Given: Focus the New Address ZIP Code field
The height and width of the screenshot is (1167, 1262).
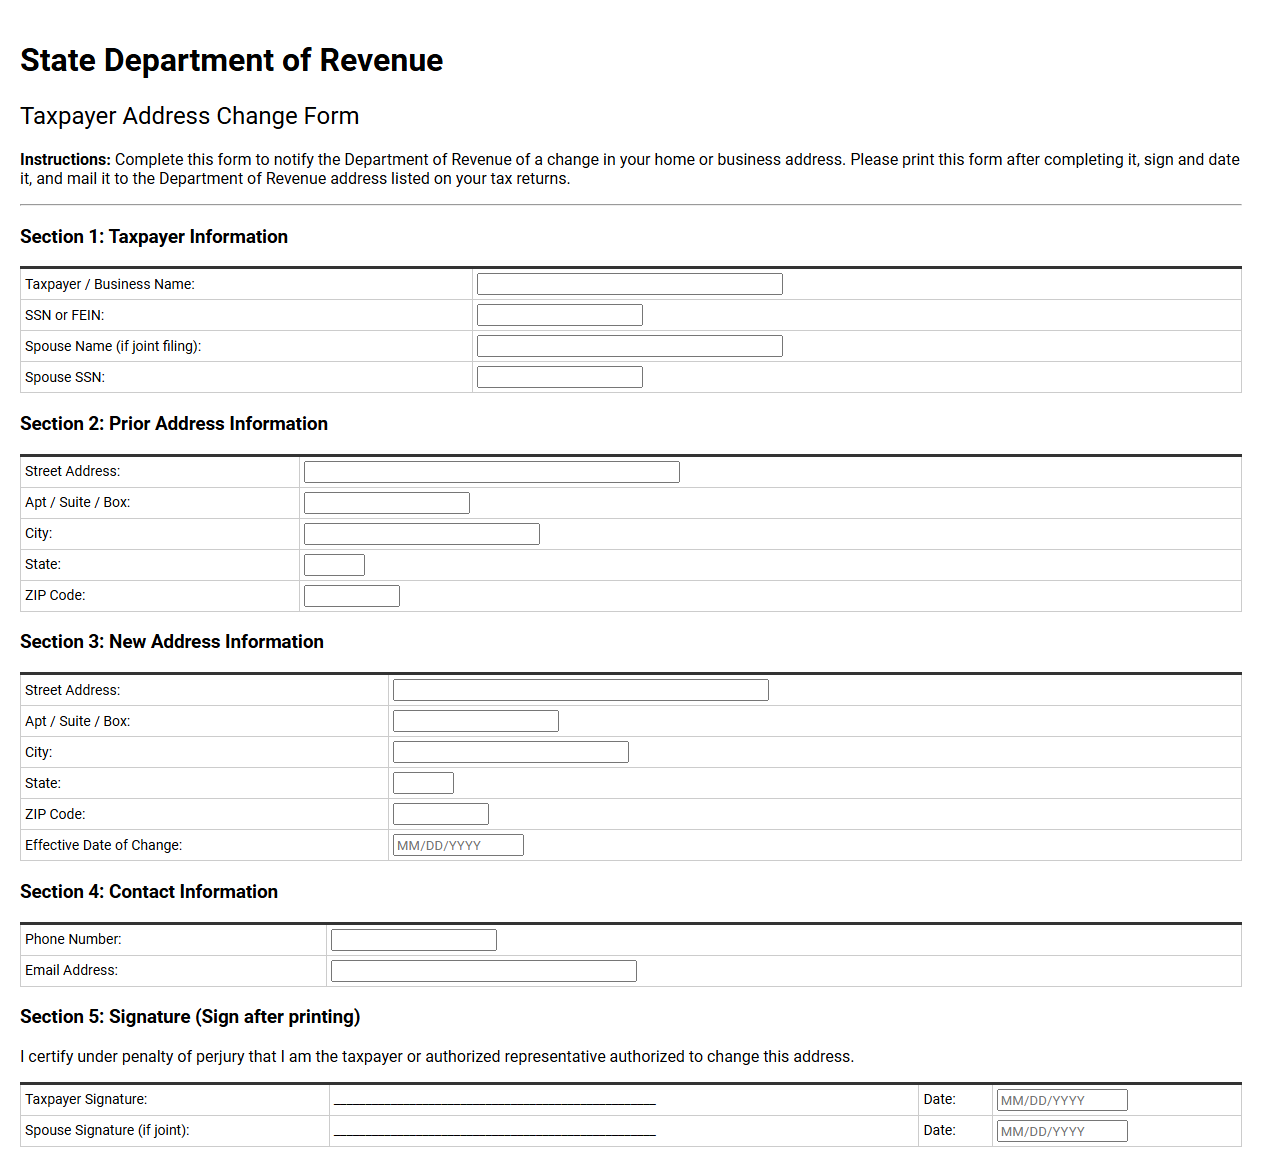Looking at the screenshot, I should 441,814.
